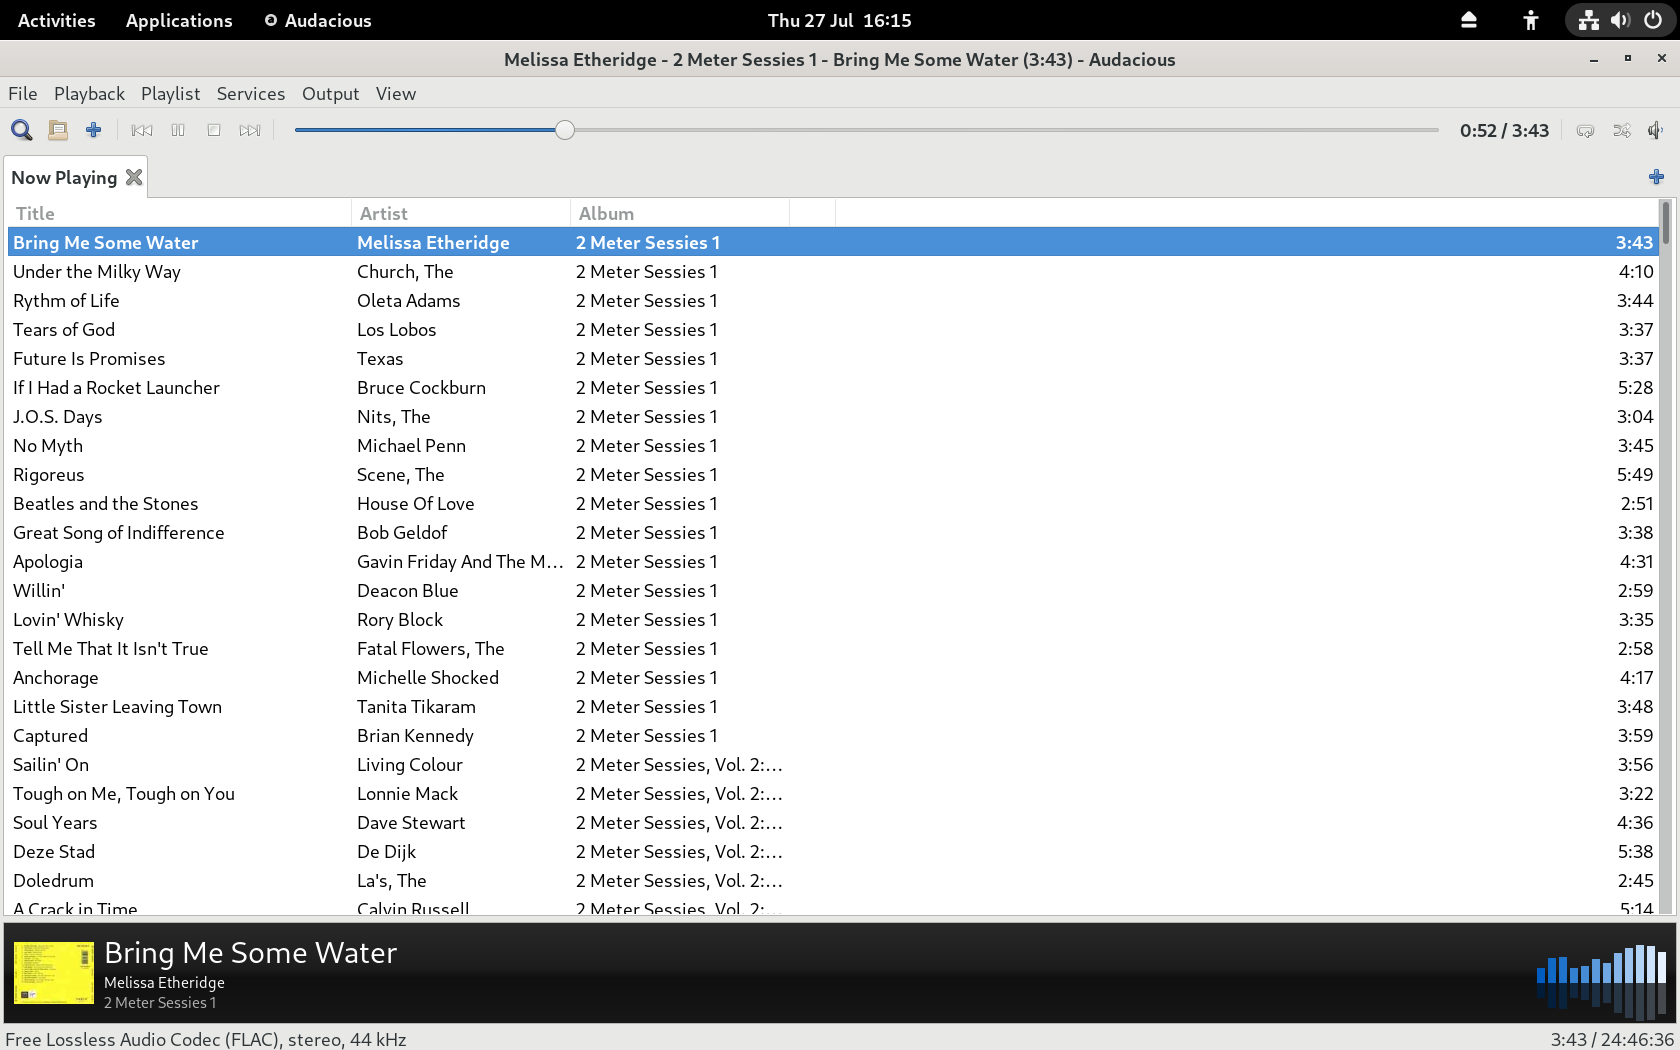Open the Services menu

pos(251,93)
